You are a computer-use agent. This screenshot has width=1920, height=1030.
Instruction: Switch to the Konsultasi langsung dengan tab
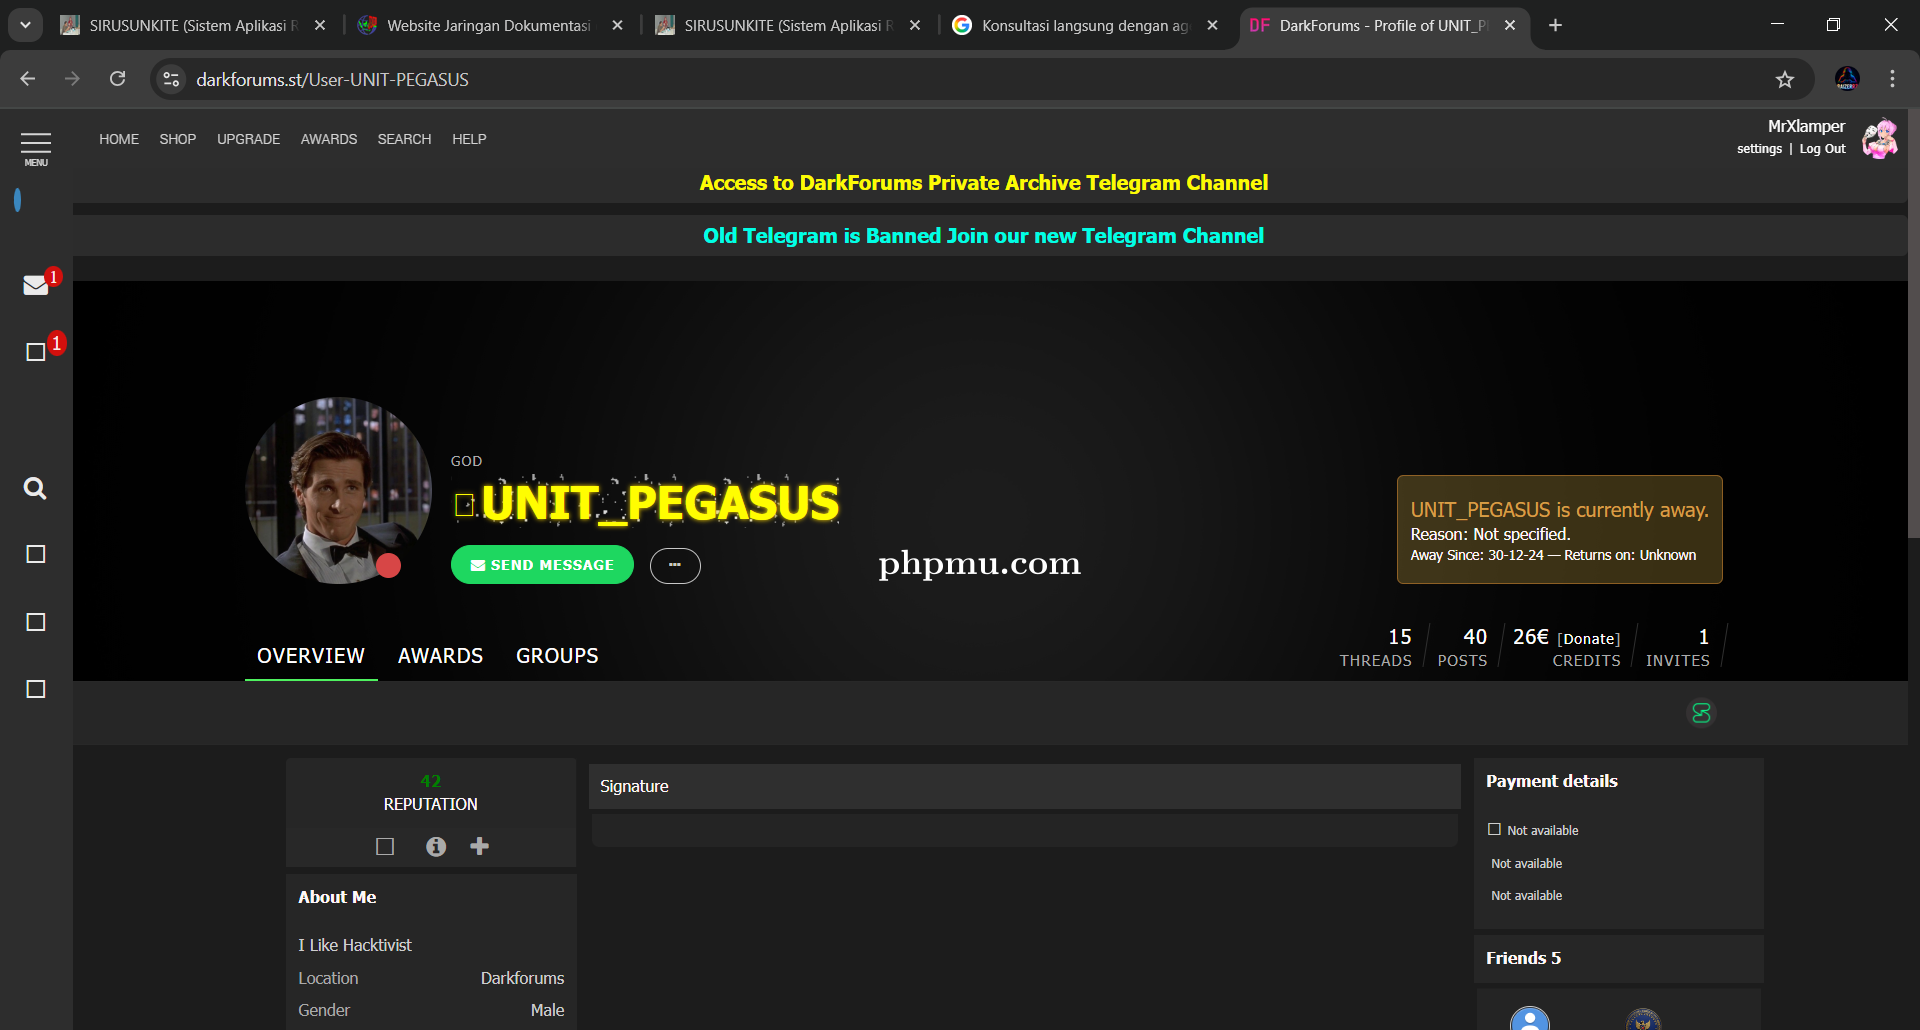pos(1085,25)
